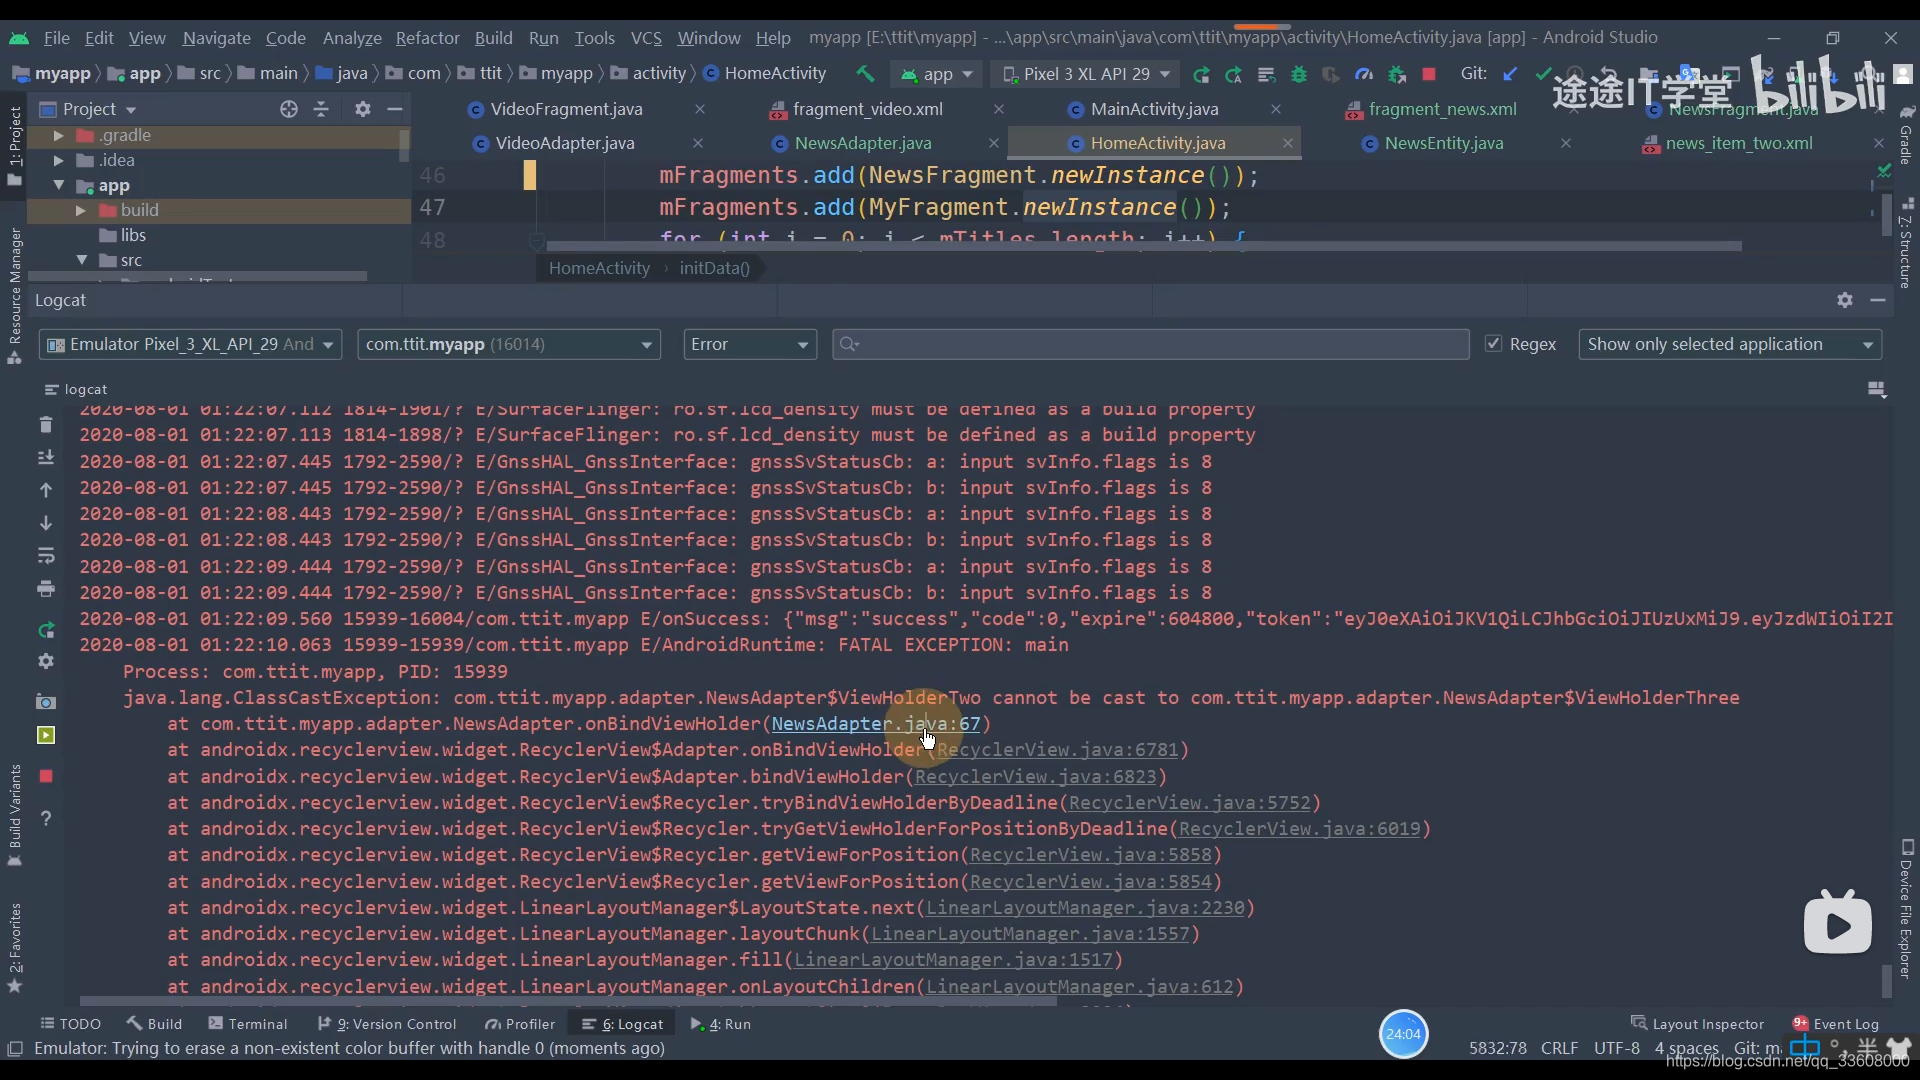Open the Analyze menu

[352, 38]
